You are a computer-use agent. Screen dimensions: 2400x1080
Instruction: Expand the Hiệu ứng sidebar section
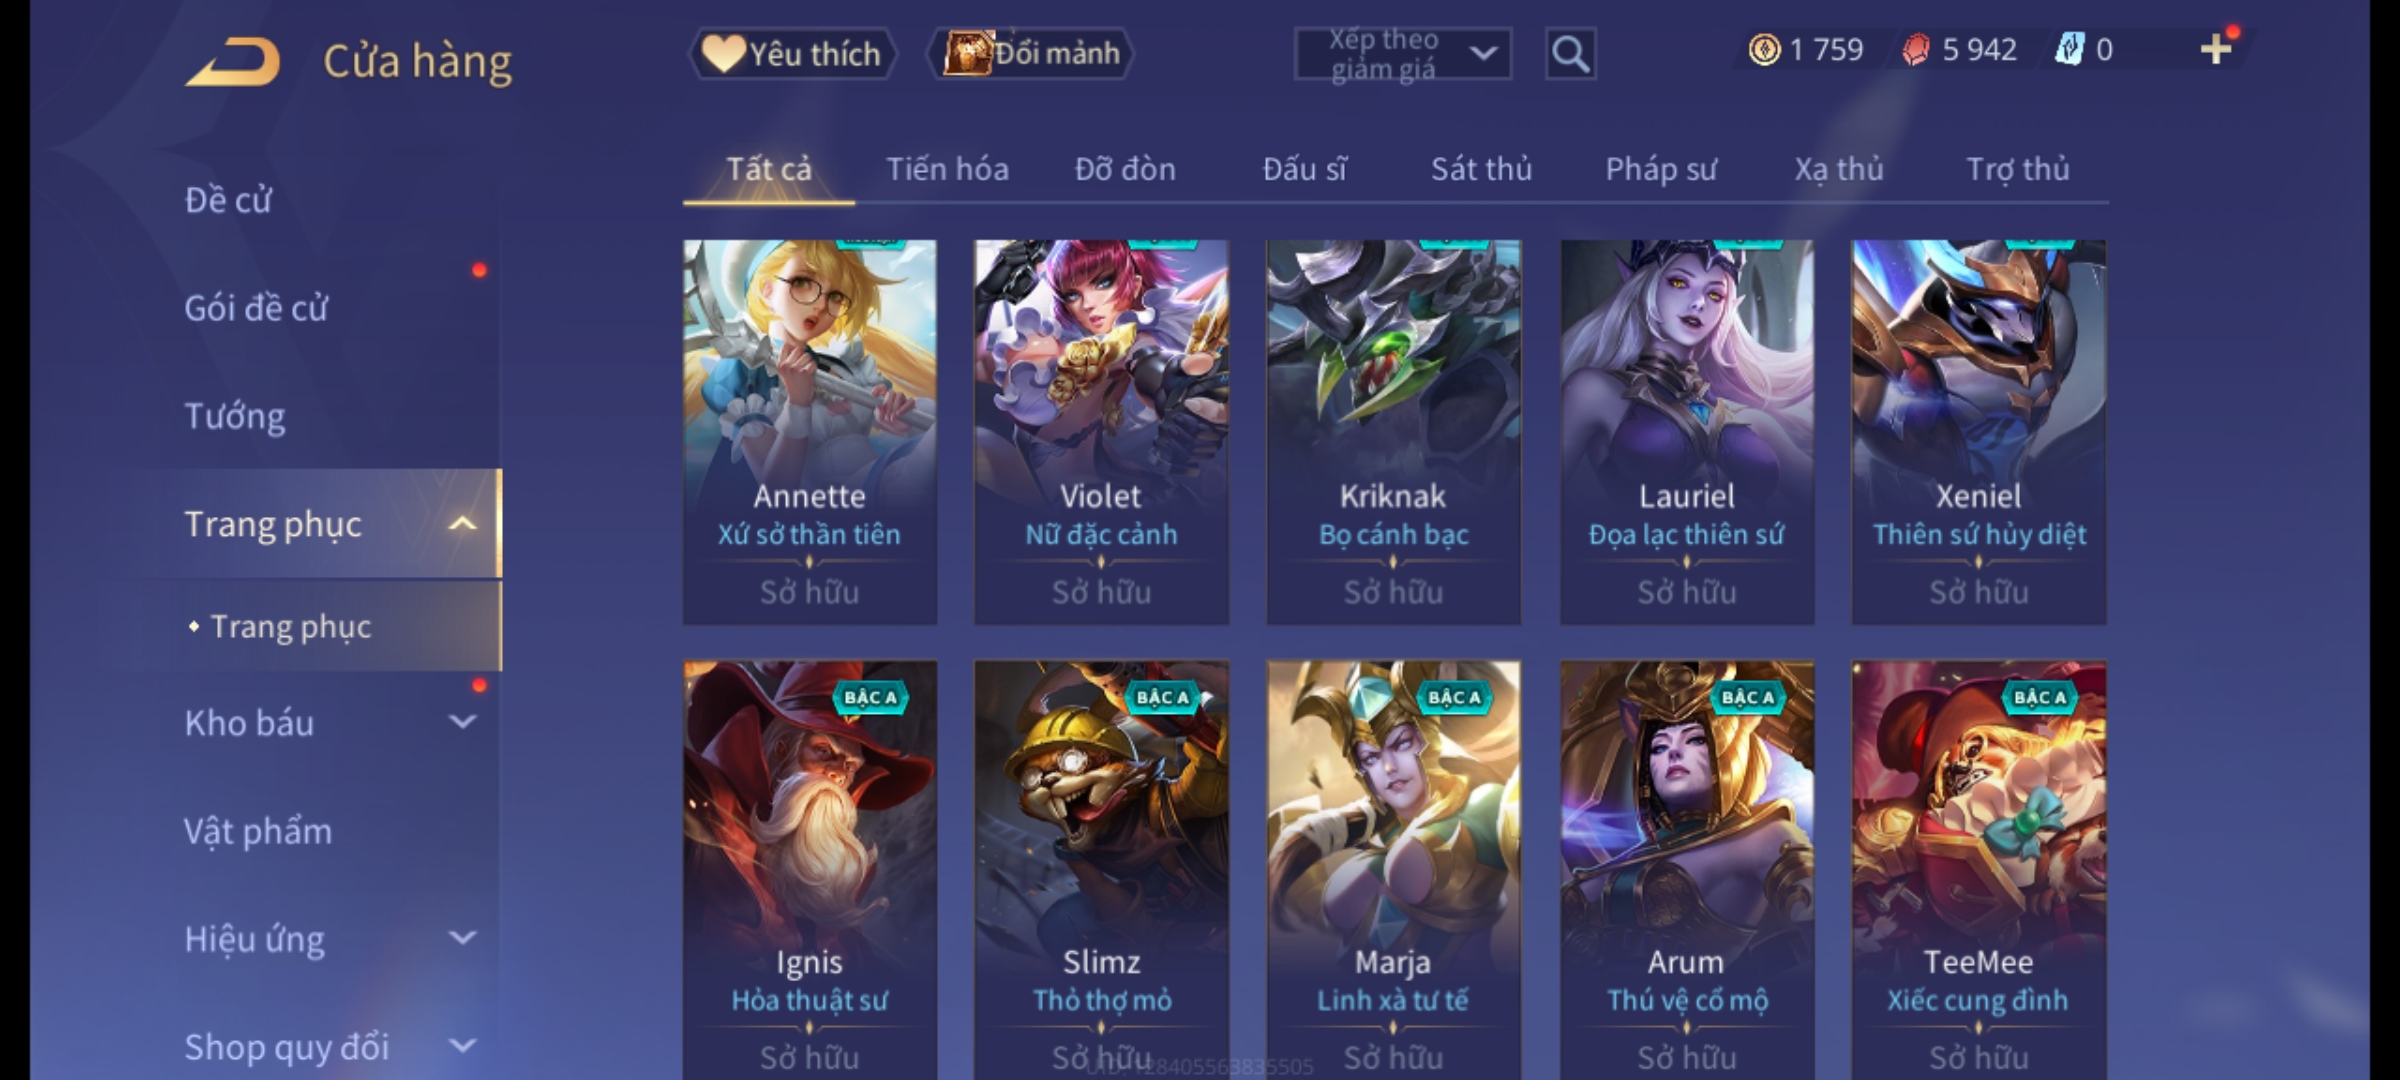[x=462, y=937]
